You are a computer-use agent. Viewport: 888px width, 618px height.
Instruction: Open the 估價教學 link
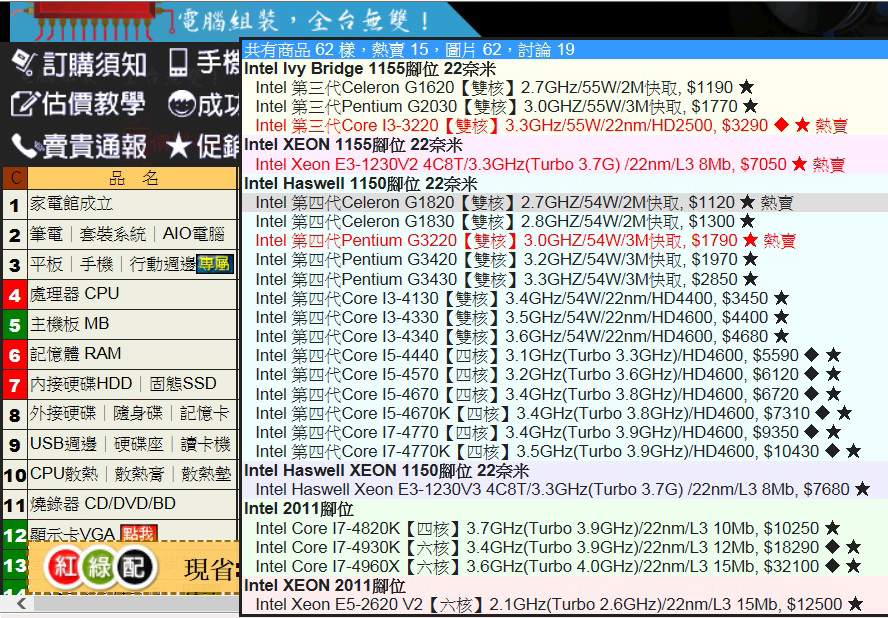click(x=93, y=105)
